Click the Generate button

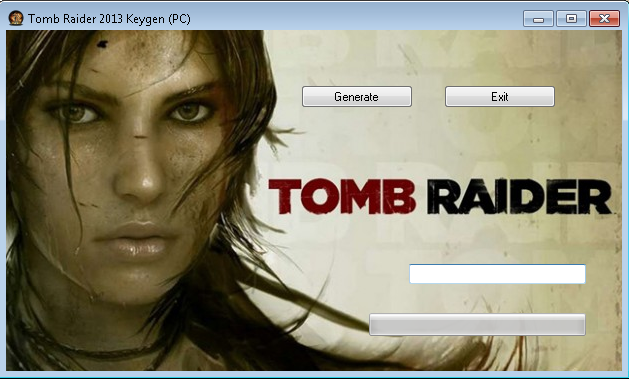(357, 97)
